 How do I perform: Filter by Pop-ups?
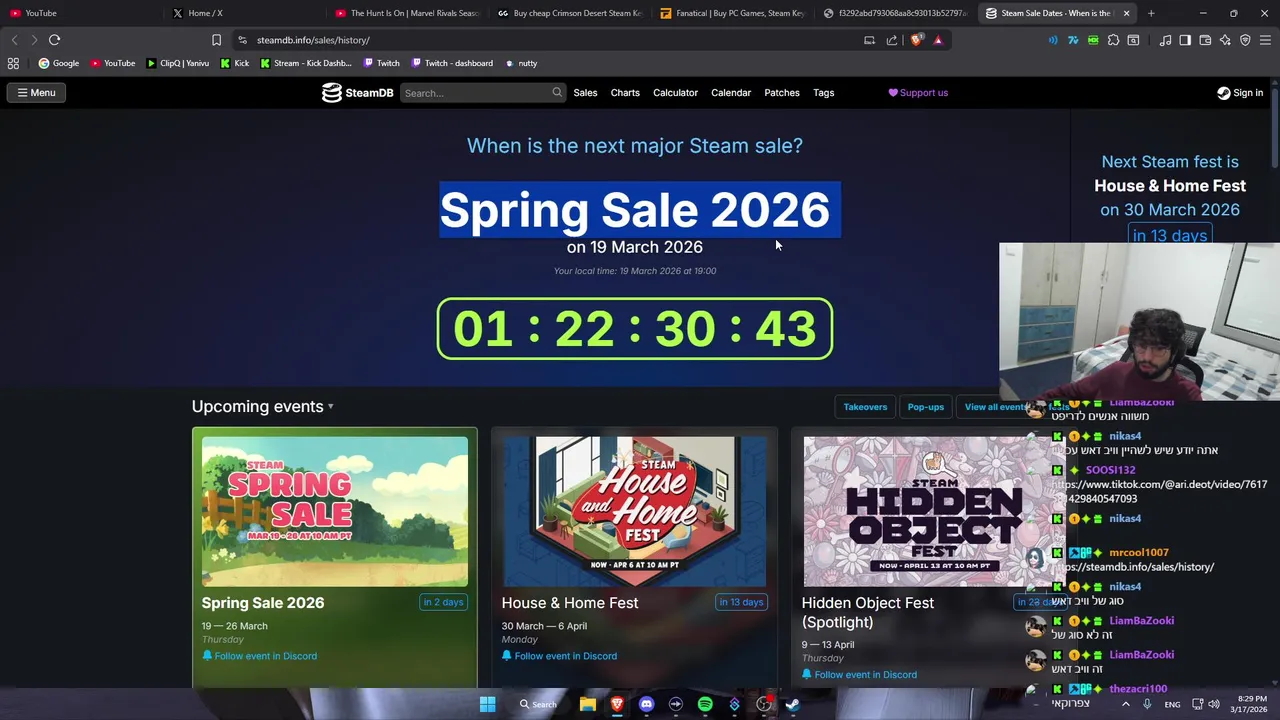(926, 407)
